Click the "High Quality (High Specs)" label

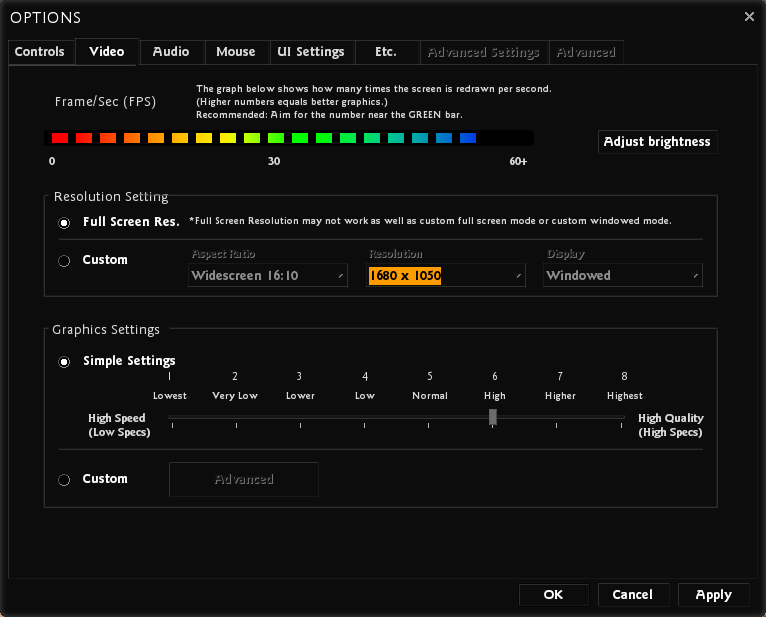(x=671, y=425)
